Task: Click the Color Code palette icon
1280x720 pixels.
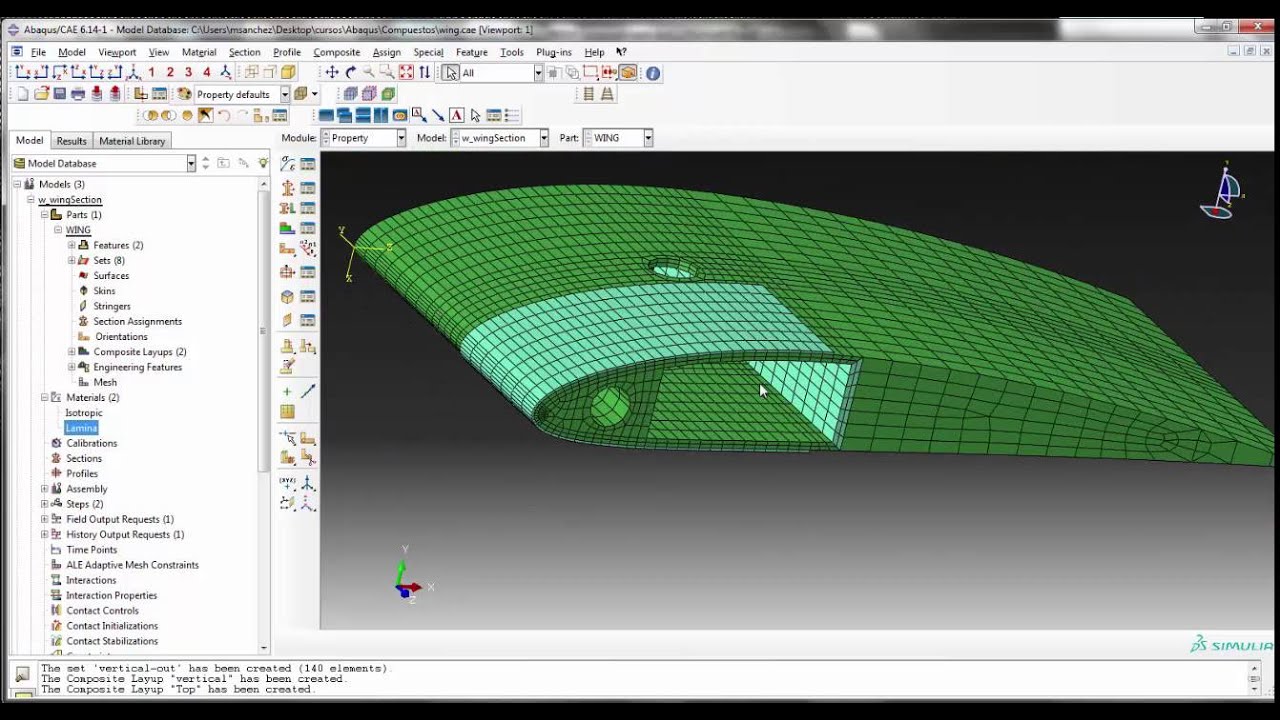Action: click(183, 94)
